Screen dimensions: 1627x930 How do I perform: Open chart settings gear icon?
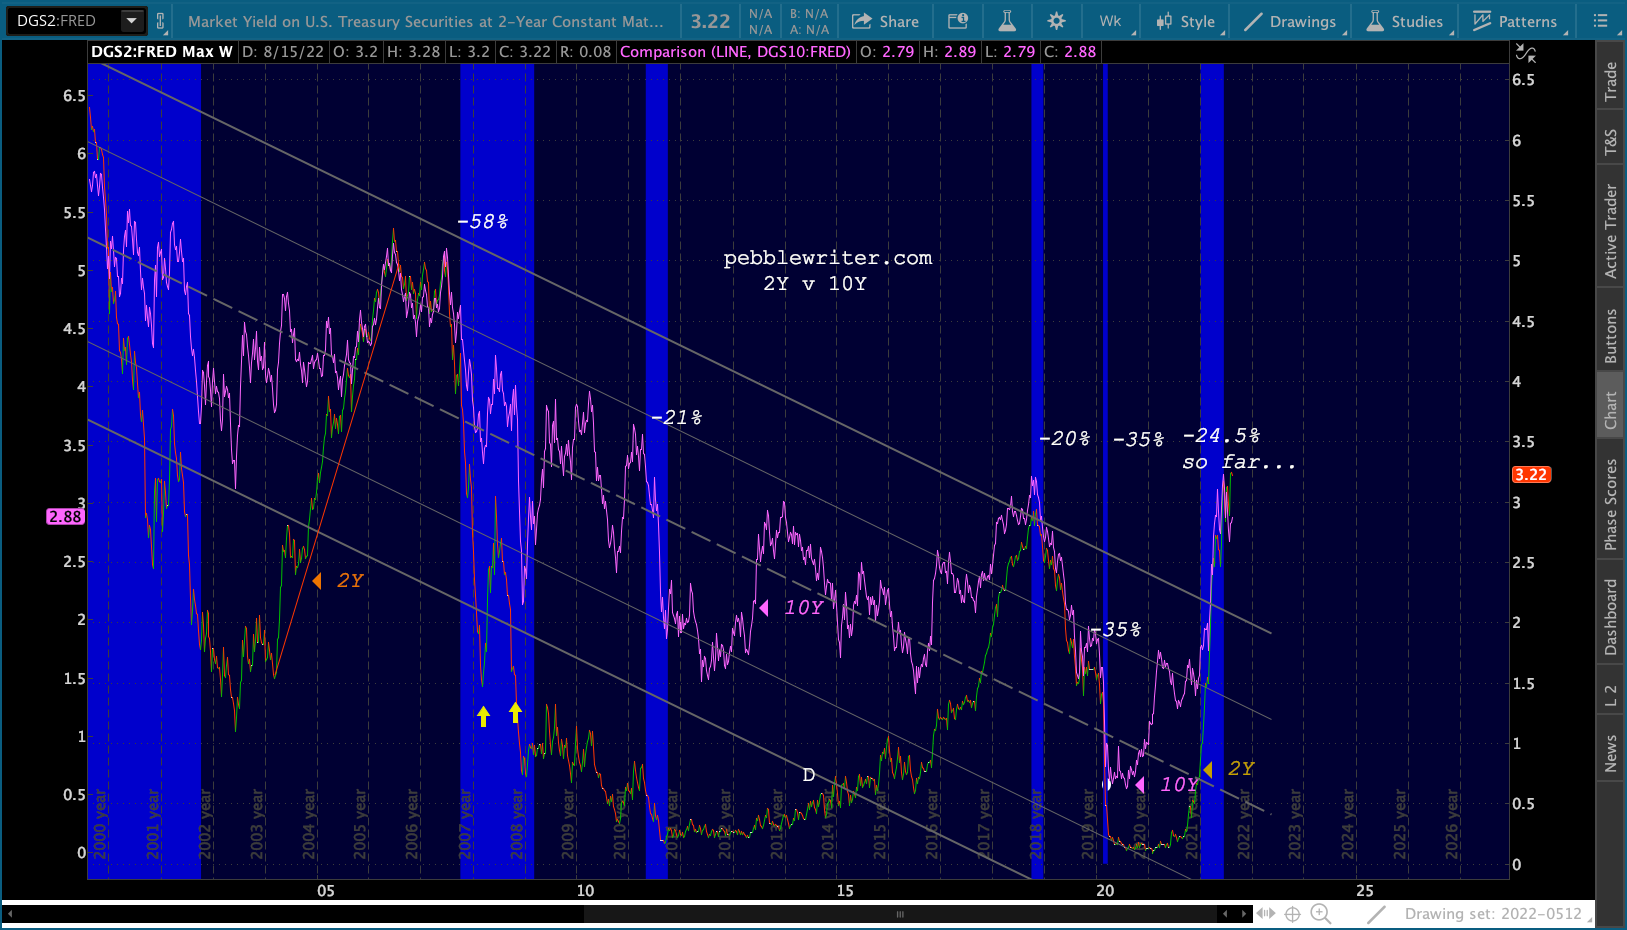click(x=1056, y=21)
